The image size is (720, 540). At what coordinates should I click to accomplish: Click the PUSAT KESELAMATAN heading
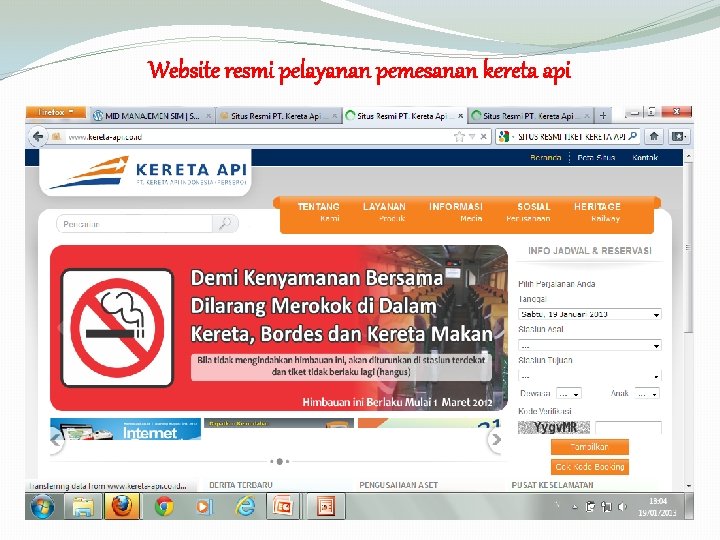coord(552,485)
